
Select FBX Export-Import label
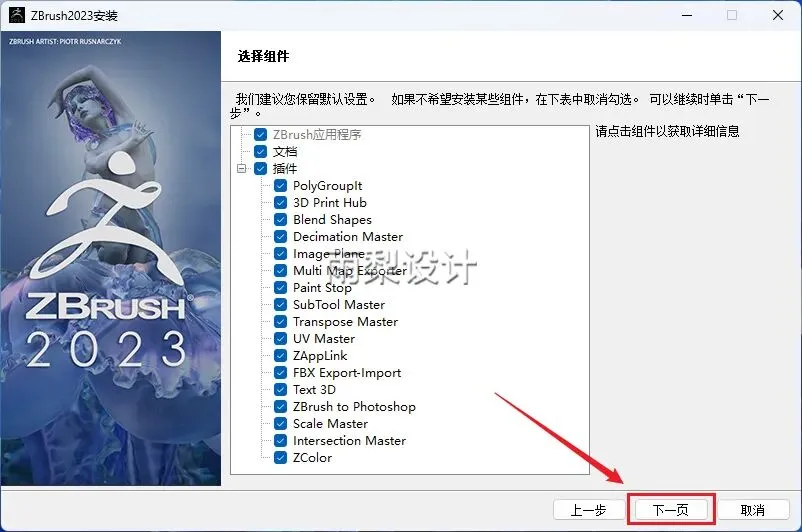347,372
